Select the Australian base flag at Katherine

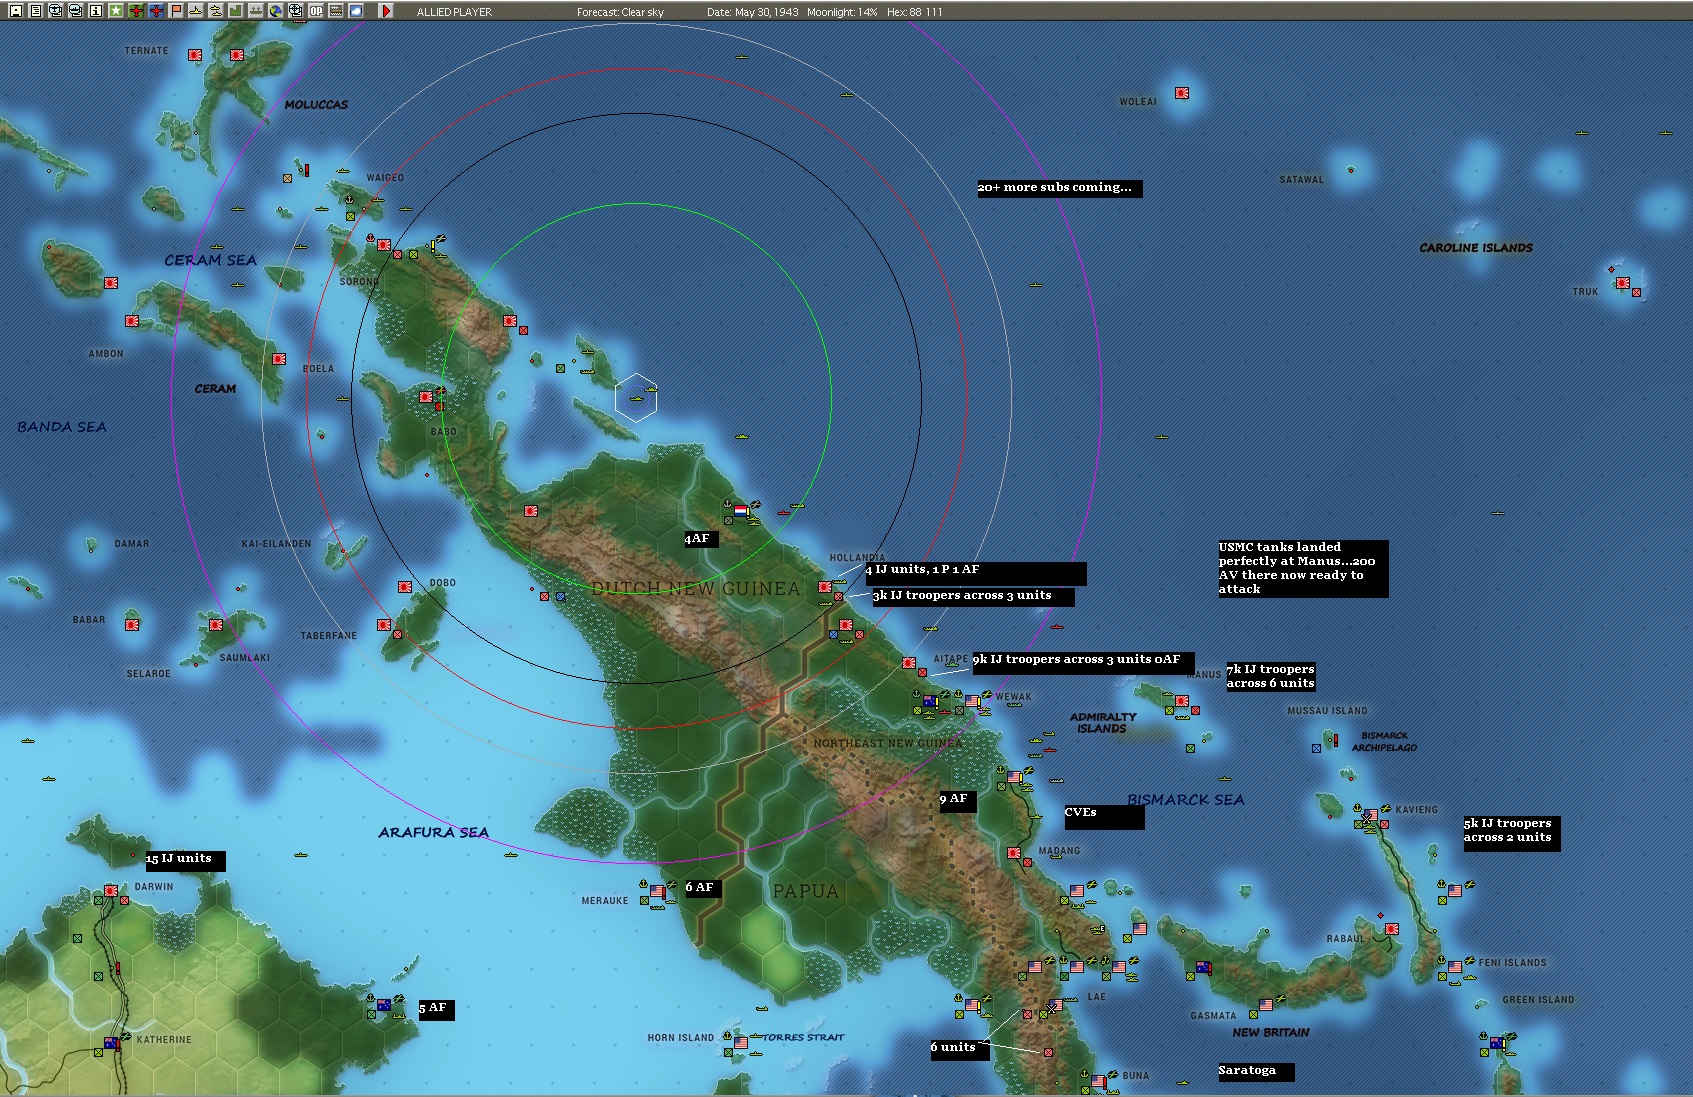[x=112, y=1043]
